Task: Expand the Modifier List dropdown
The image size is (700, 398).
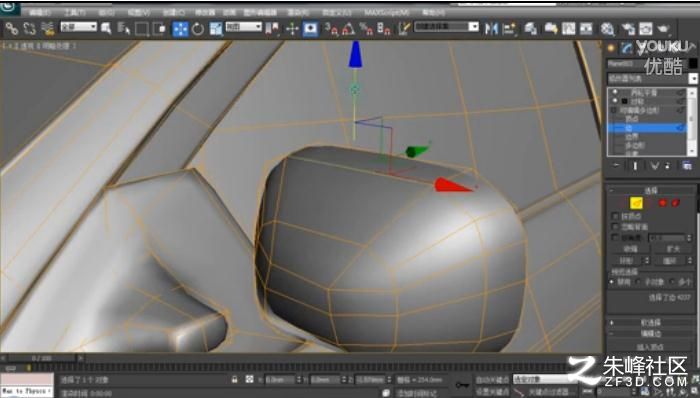Action: pyautogui.click(x=652, y=79)
